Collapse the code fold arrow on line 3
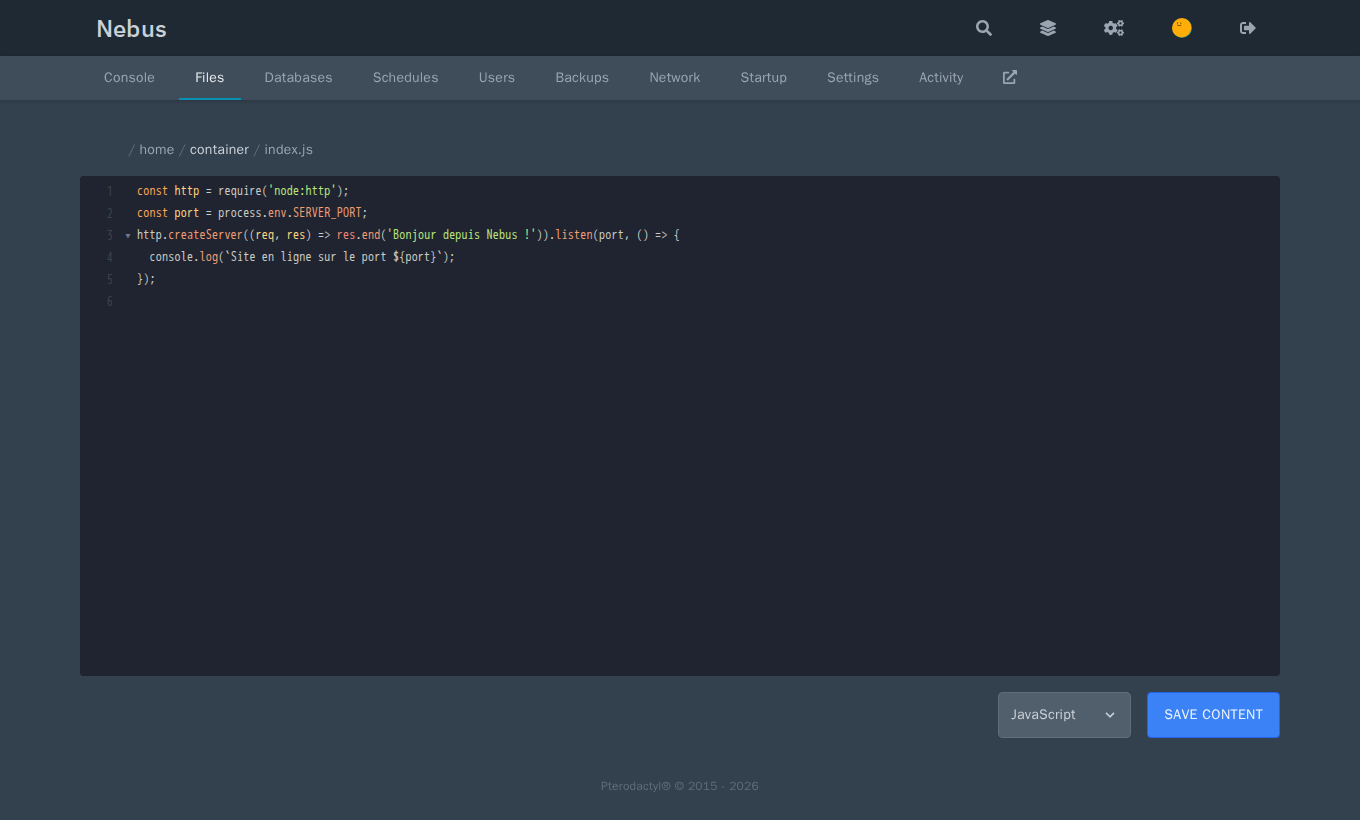Screen dimensions: 1360x820 pos(128,236)
